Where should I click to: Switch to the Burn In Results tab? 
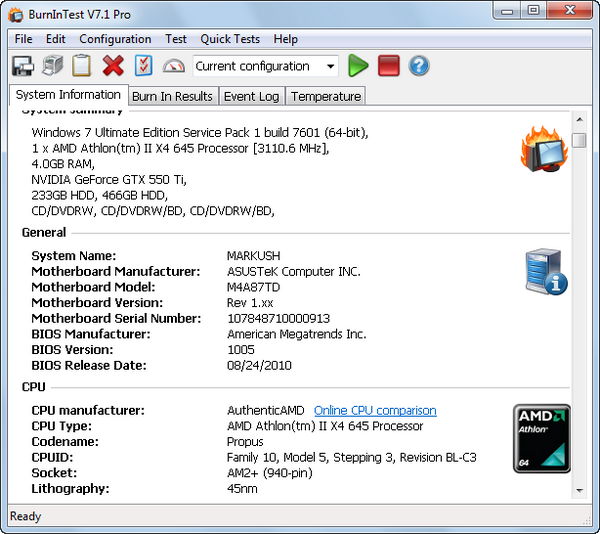(172, 96)
